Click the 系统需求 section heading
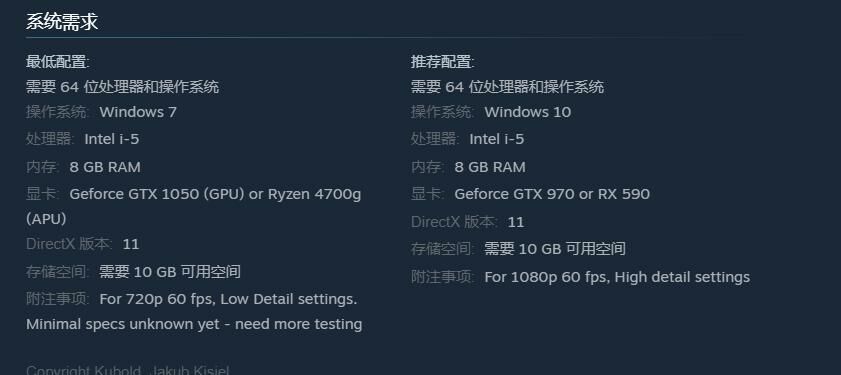 [x=62, y=22]
